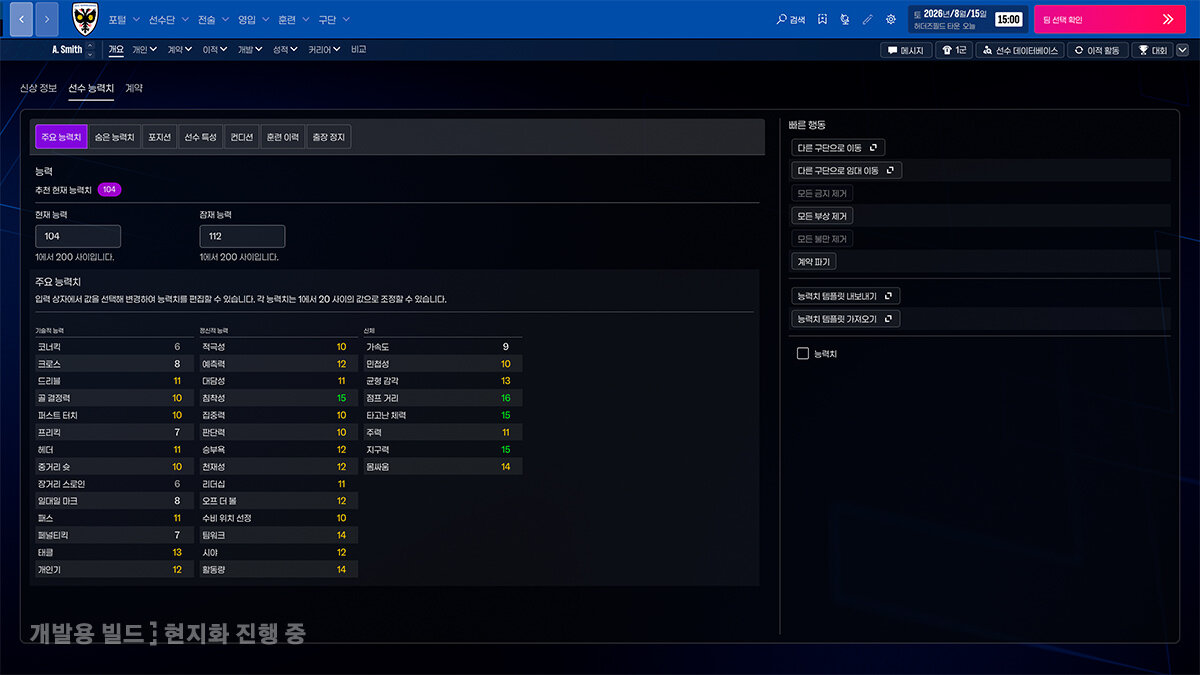Go back with the left arrow button

point(20,19)
